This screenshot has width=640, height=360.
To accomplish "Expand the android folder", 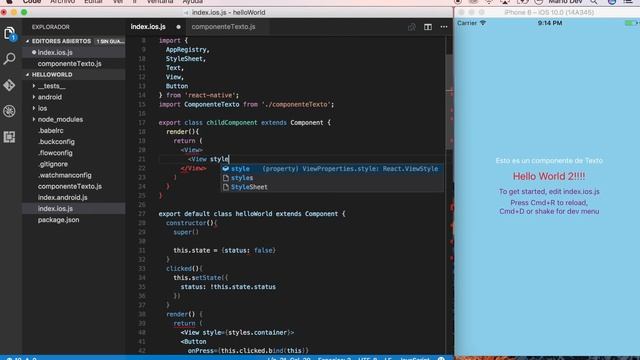I will (34, 97).
